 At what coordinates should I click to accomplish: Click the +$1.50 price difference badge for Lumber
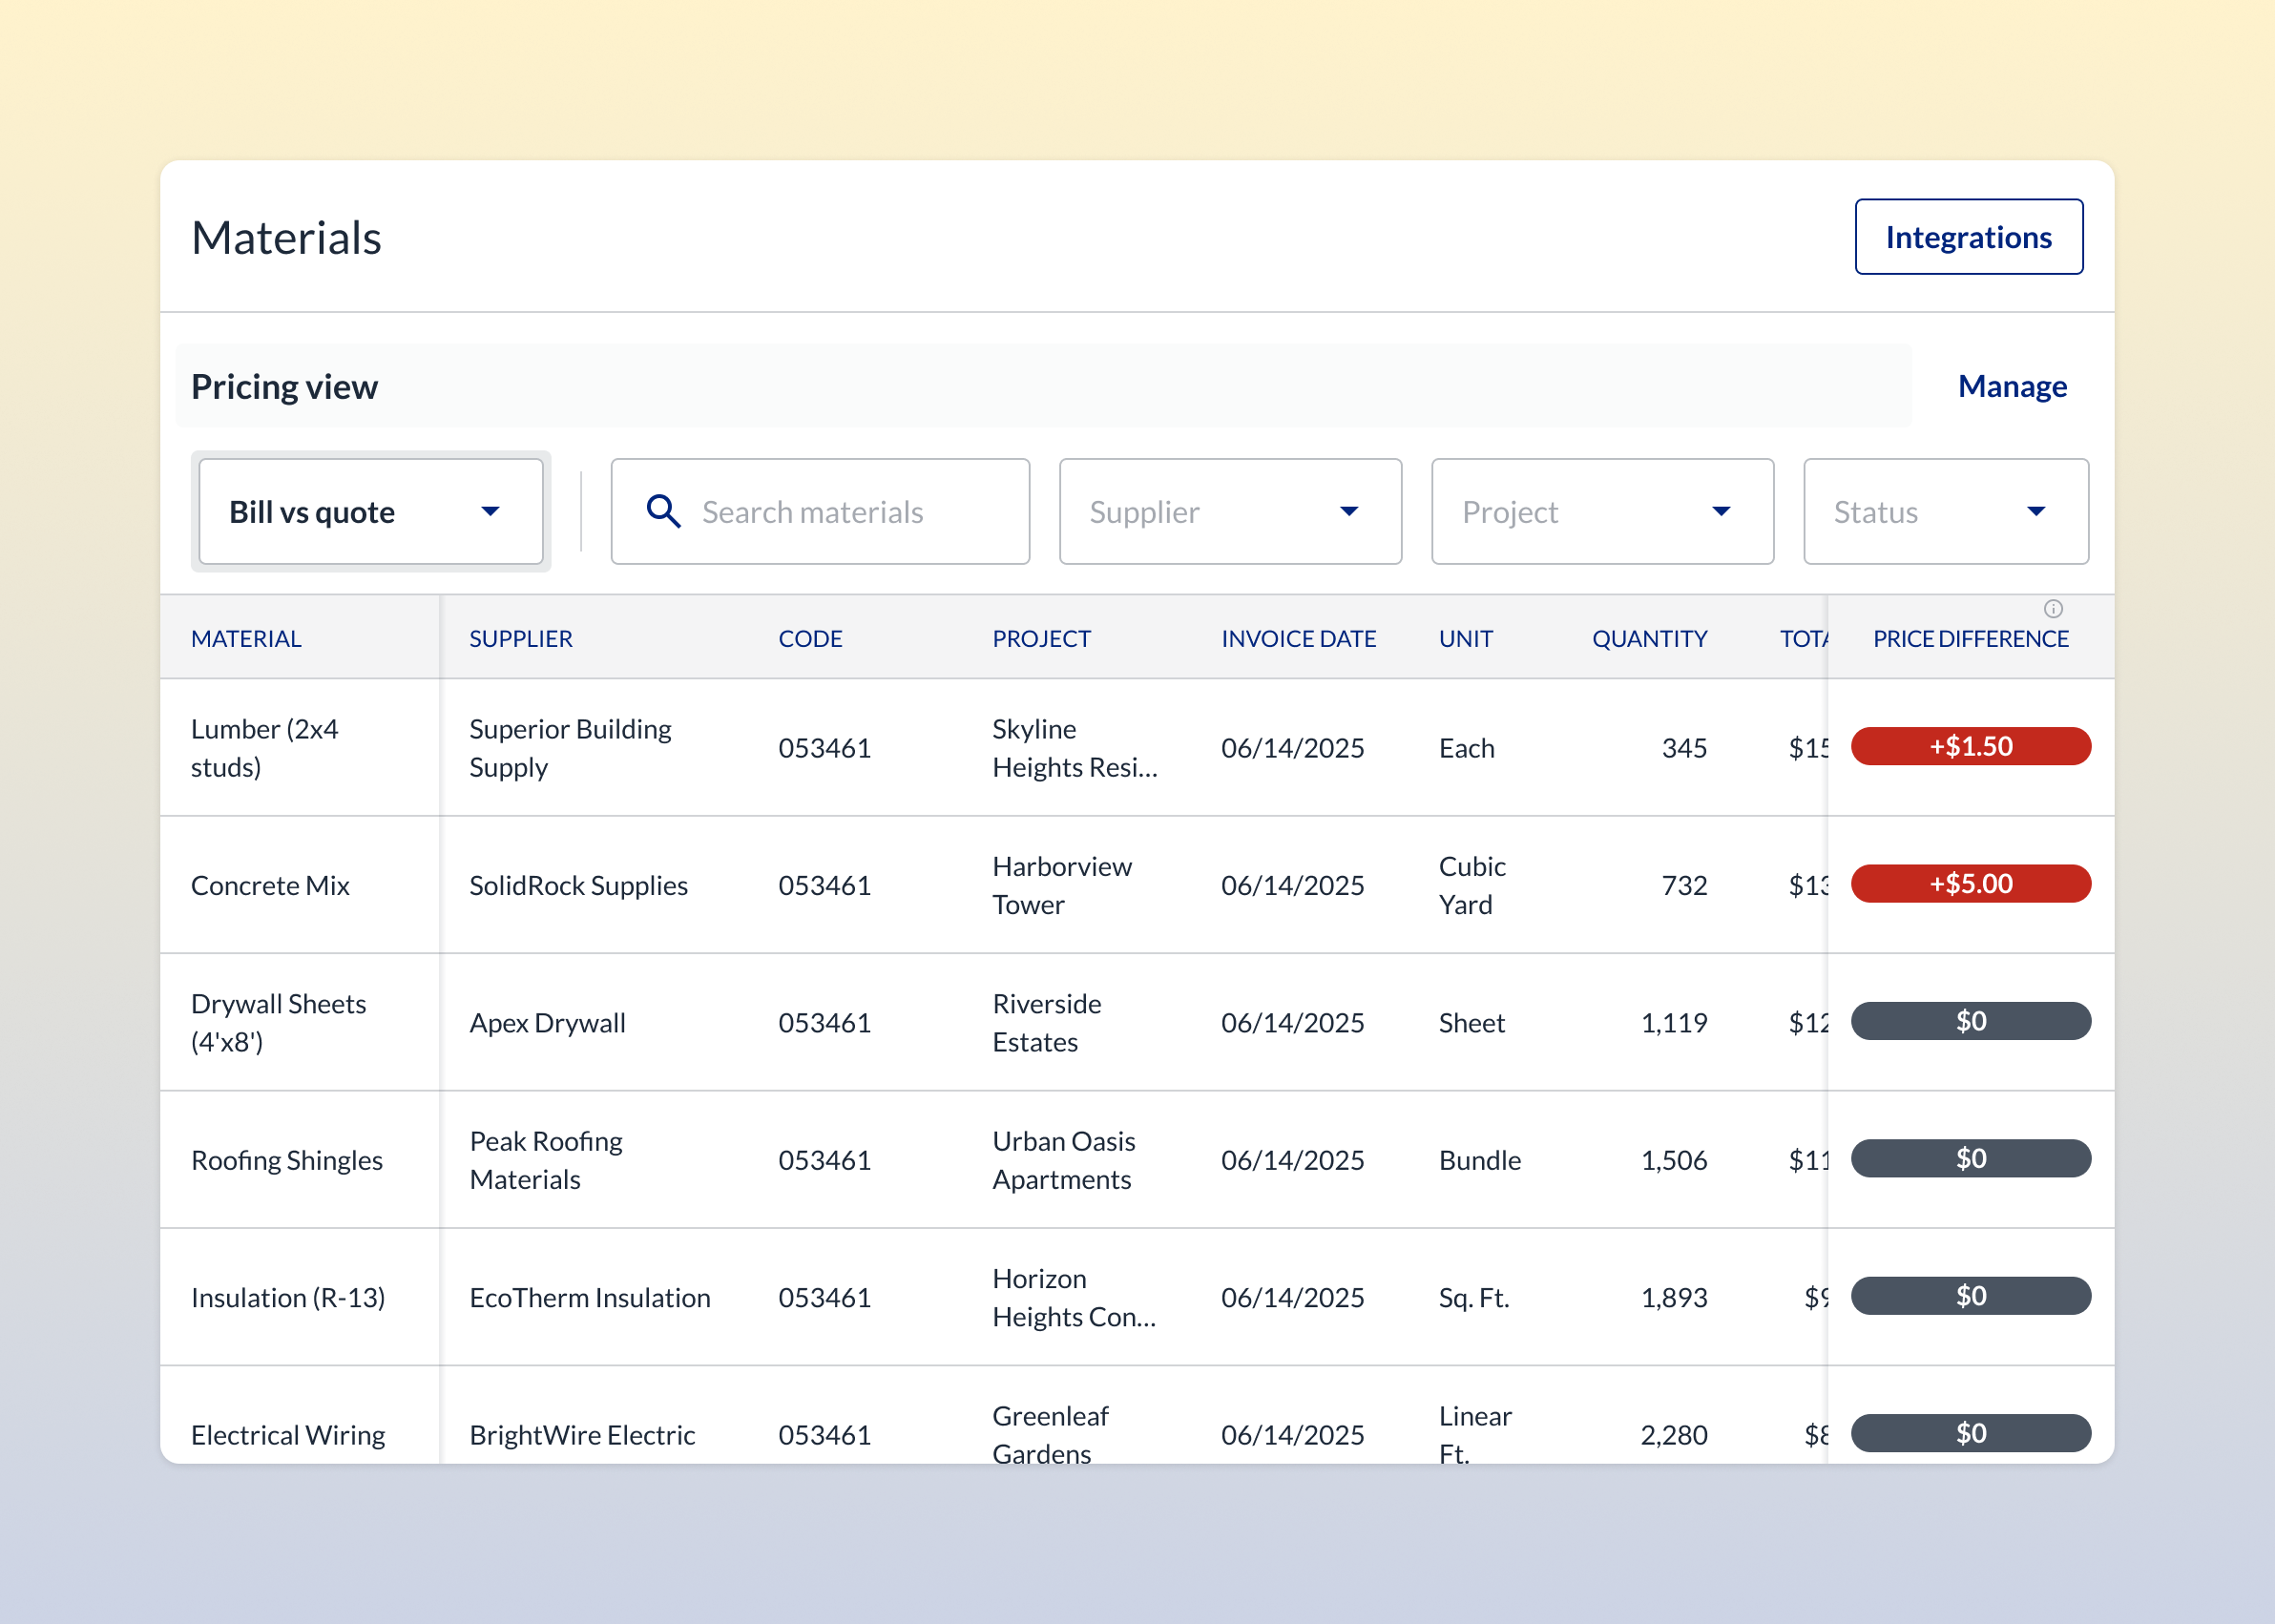click(x=1970, y=746)
